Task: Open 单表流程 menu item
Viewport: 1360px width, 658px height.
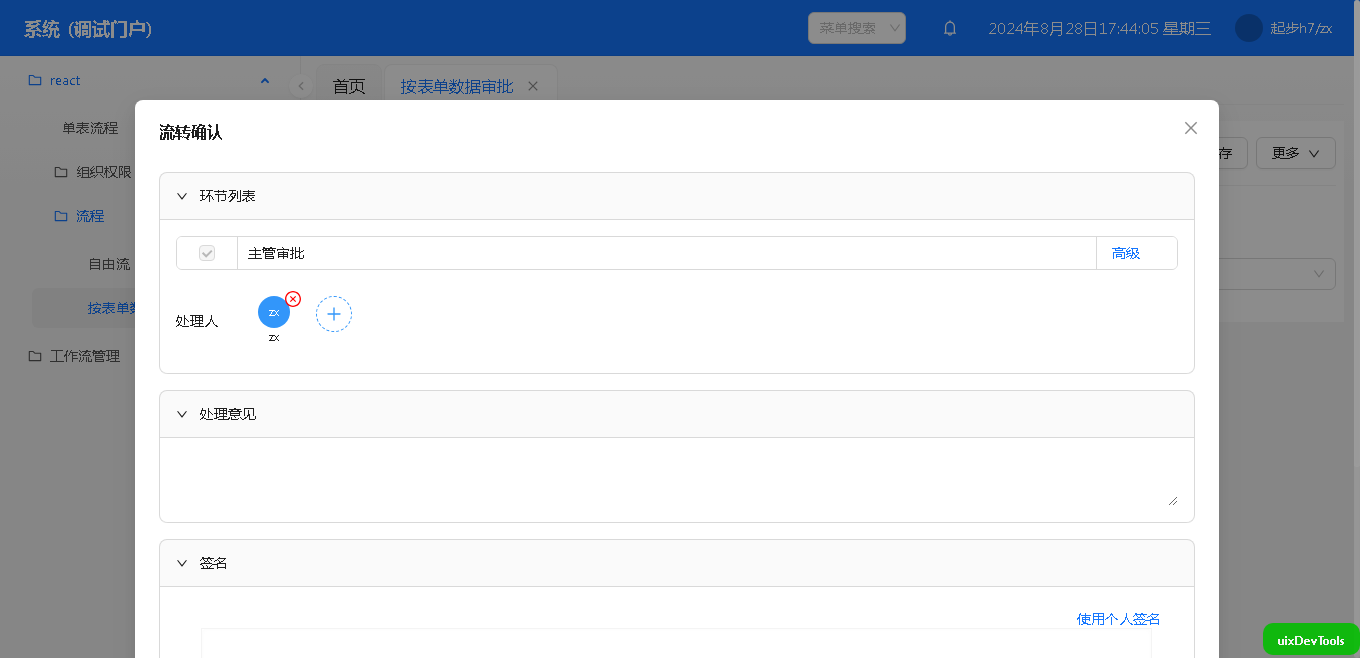Action: tap(90, 128)
